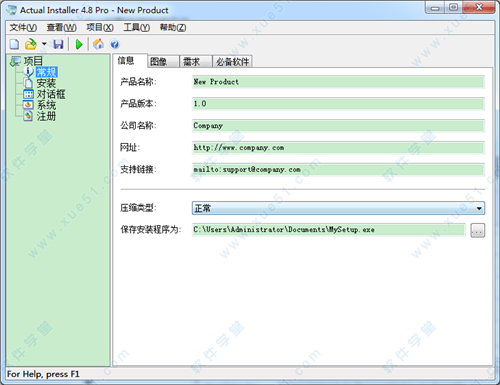
Task: Click the 网址 field with company URL
Action: (x=338, y=148)
